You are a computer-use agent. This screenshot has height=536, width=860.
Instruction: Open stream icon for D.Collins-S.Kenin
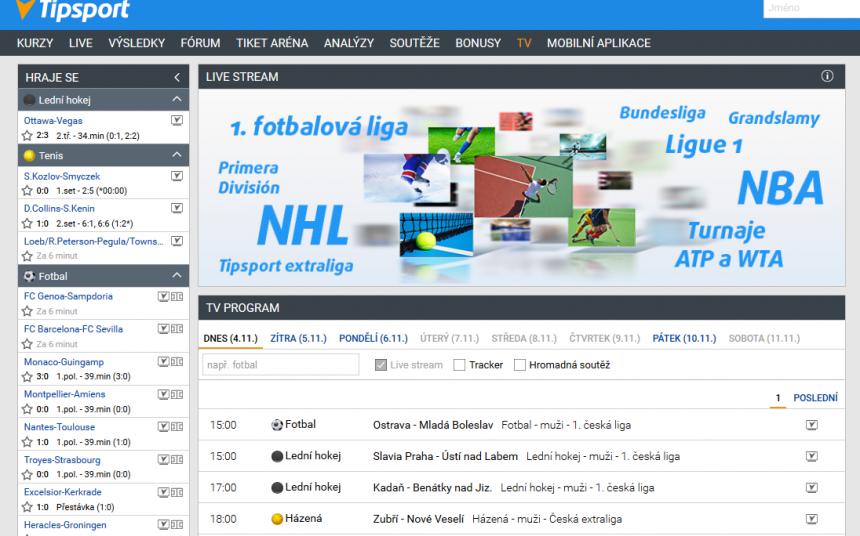(x=177, y=208)
